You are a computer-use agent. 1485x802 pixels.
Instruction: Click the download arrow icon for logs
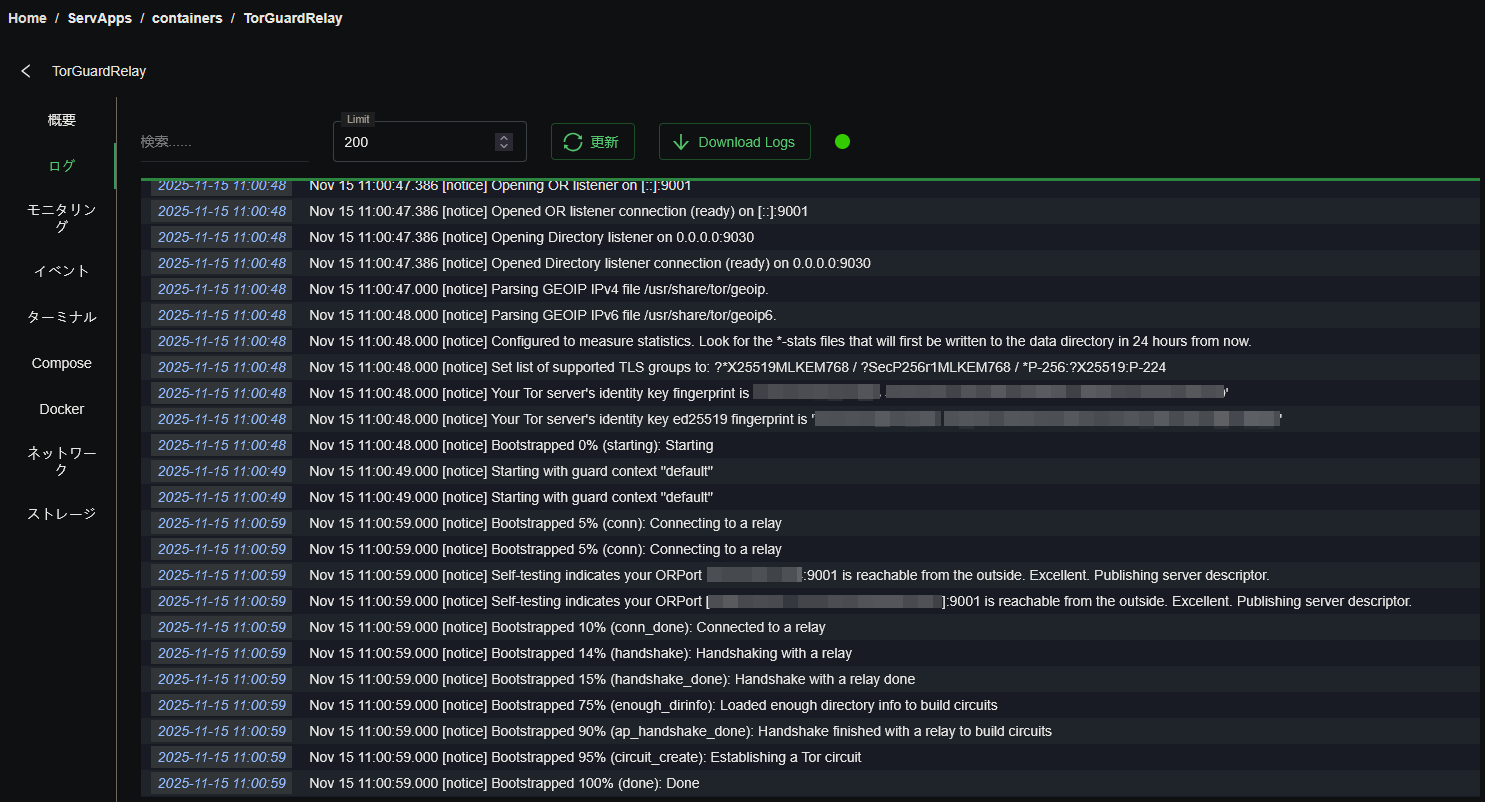(x=681, y=142)
